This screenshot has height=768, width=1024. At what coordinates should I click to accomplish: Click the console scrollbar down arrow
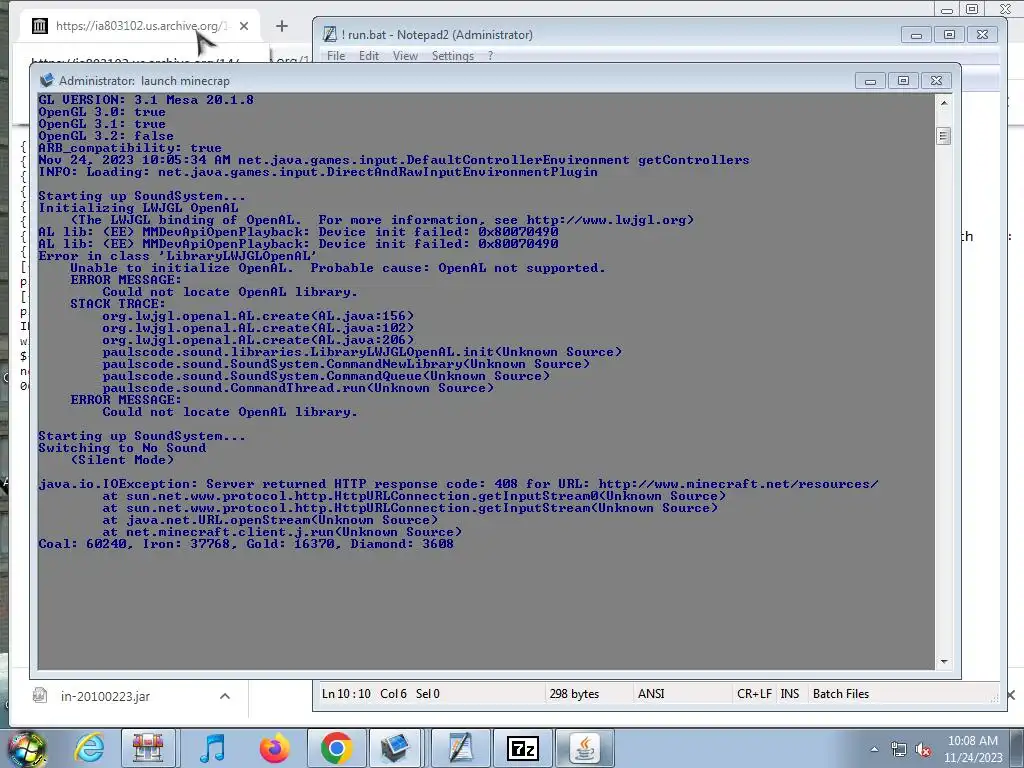coord(944,662)
